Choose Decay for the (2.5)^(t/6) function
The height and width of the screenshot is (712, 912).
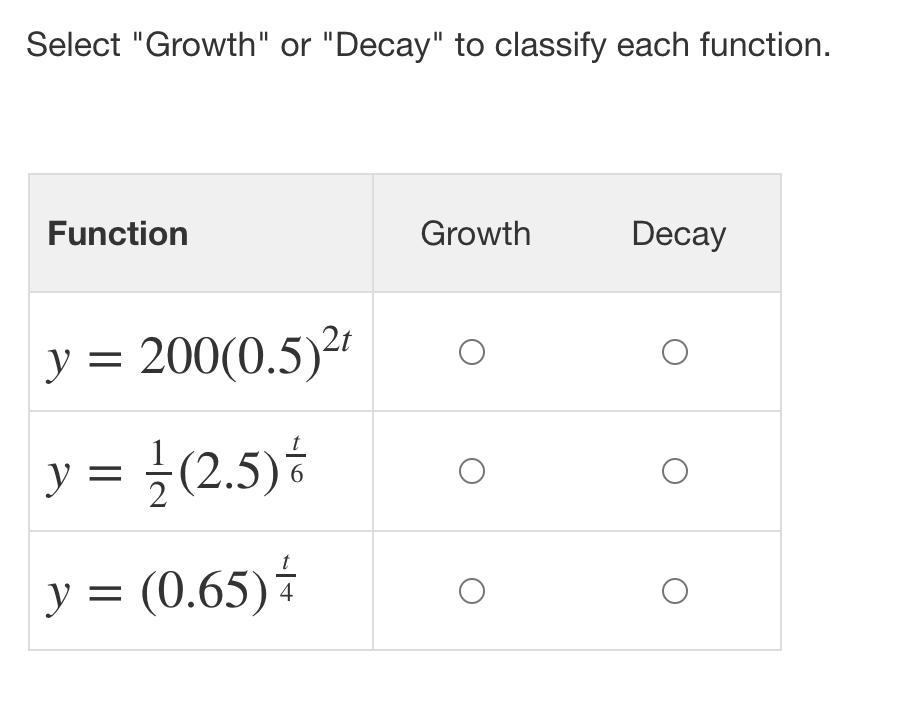675,471
